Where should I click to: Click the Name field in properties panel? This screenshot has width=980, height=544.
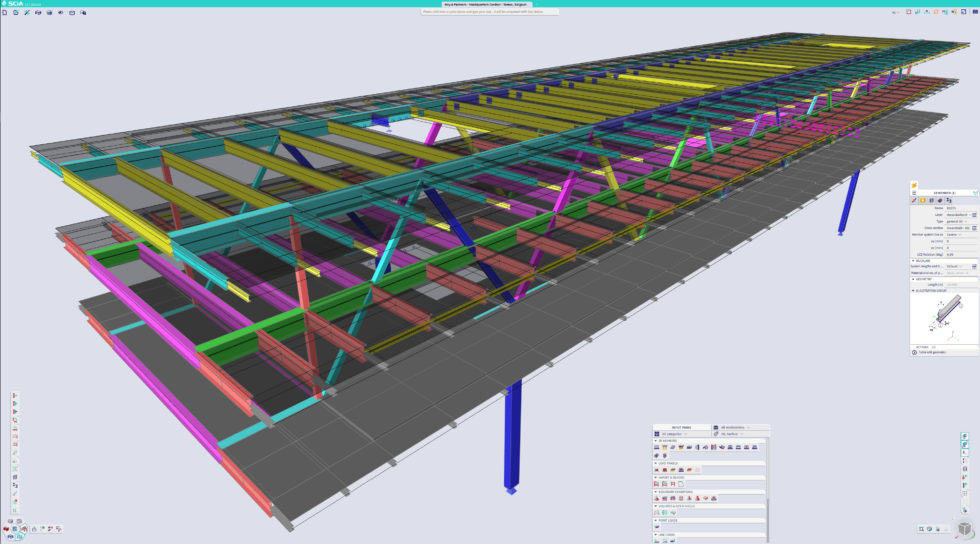[x=957, y=207]
